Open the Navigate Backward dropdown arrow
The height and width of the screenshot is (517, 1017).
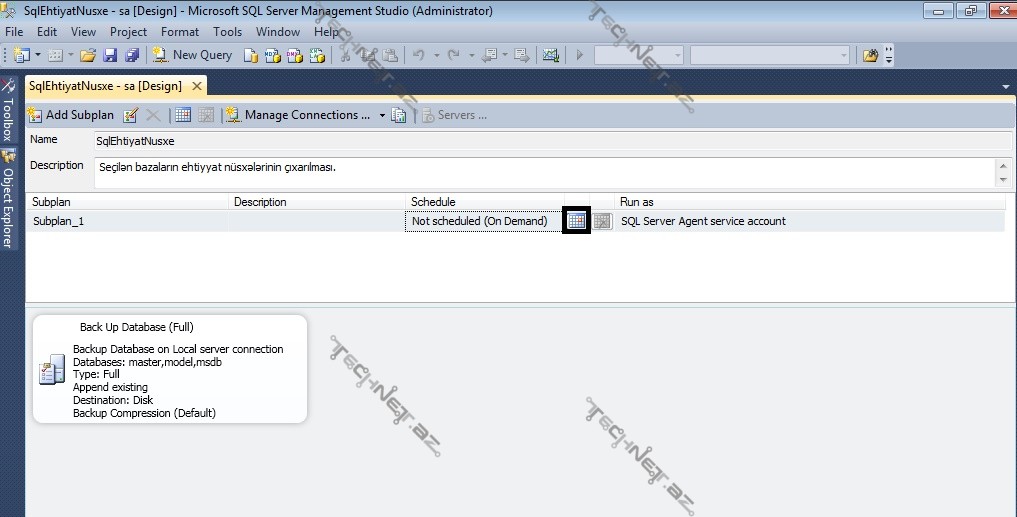tap(505, 55)
